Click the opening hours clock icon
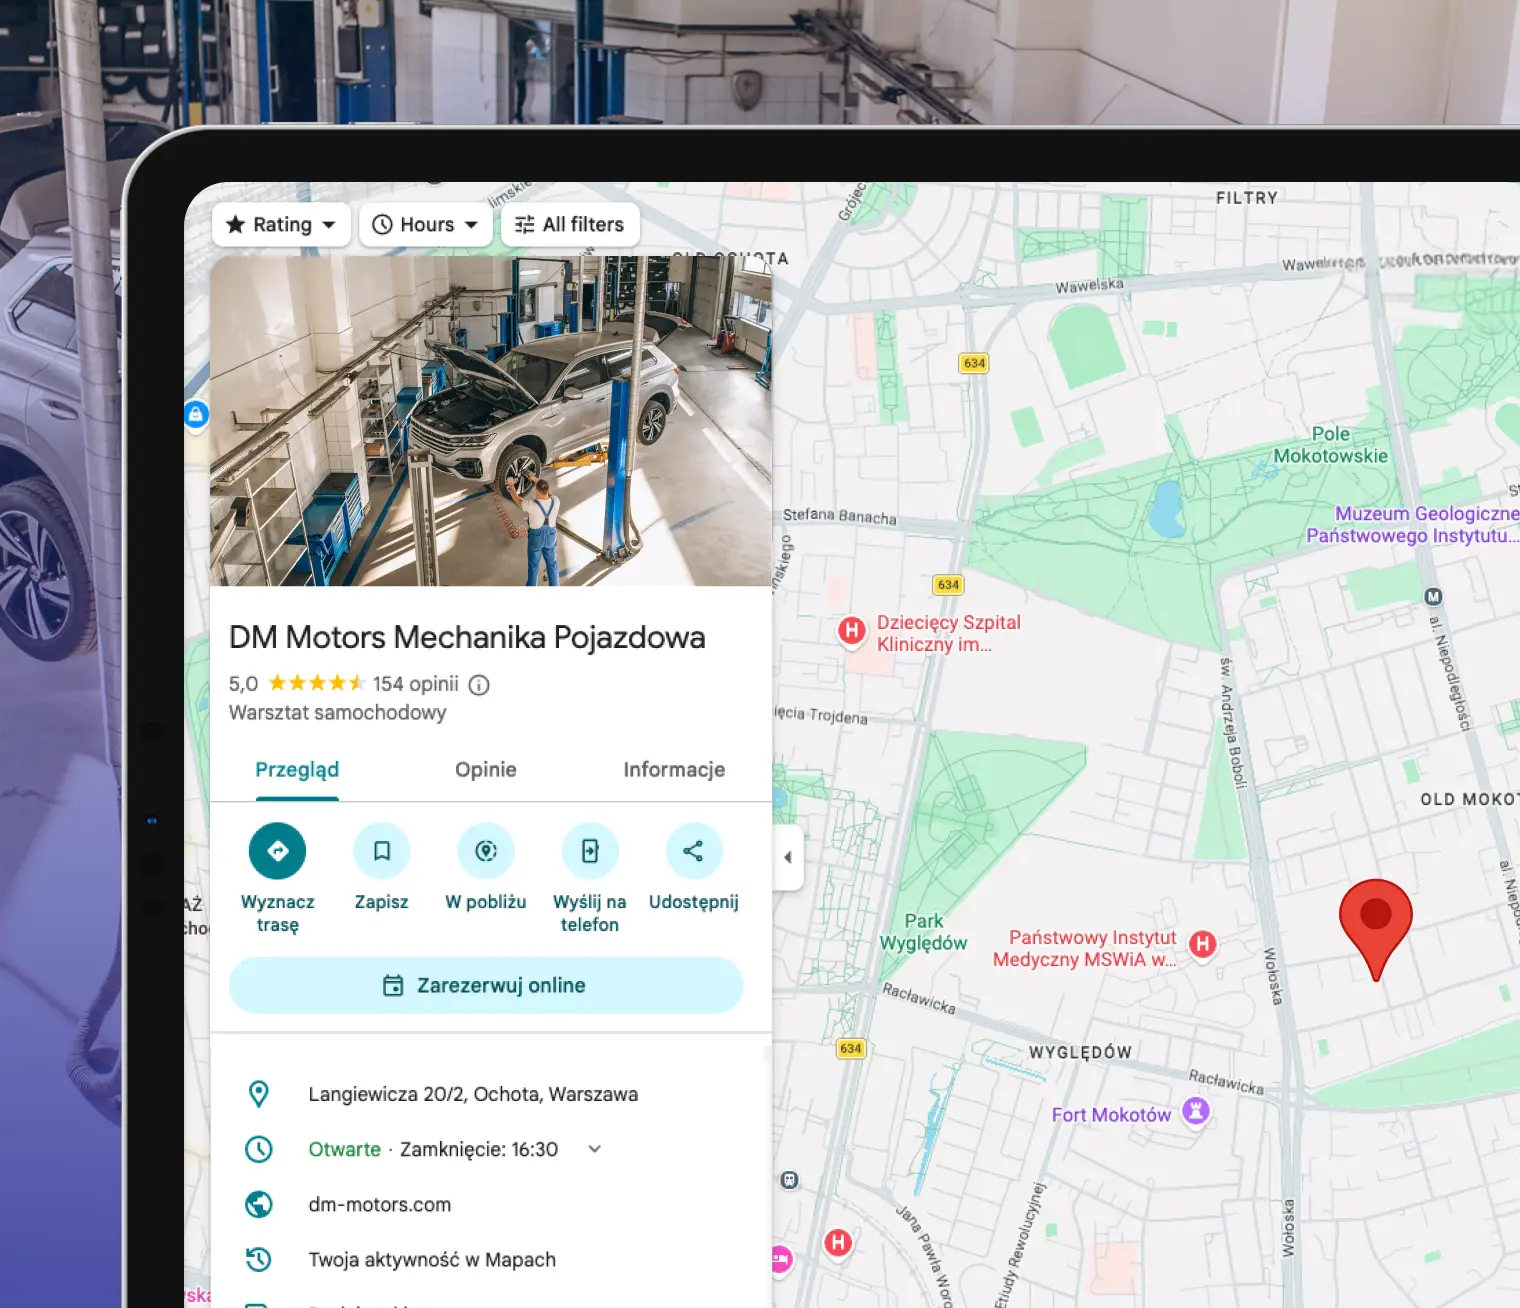The width and height of the screenshot is (1520, 1308). (259, 1149)
